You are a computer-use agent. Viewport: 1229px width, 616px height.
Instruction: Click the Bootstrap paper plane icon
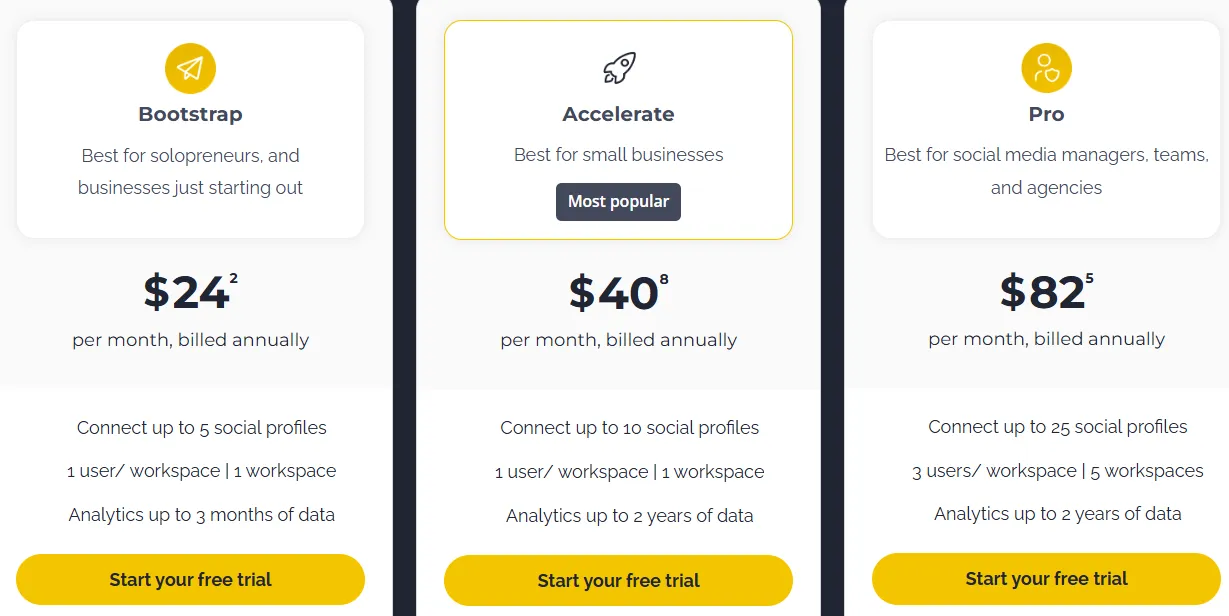point(190,68)
